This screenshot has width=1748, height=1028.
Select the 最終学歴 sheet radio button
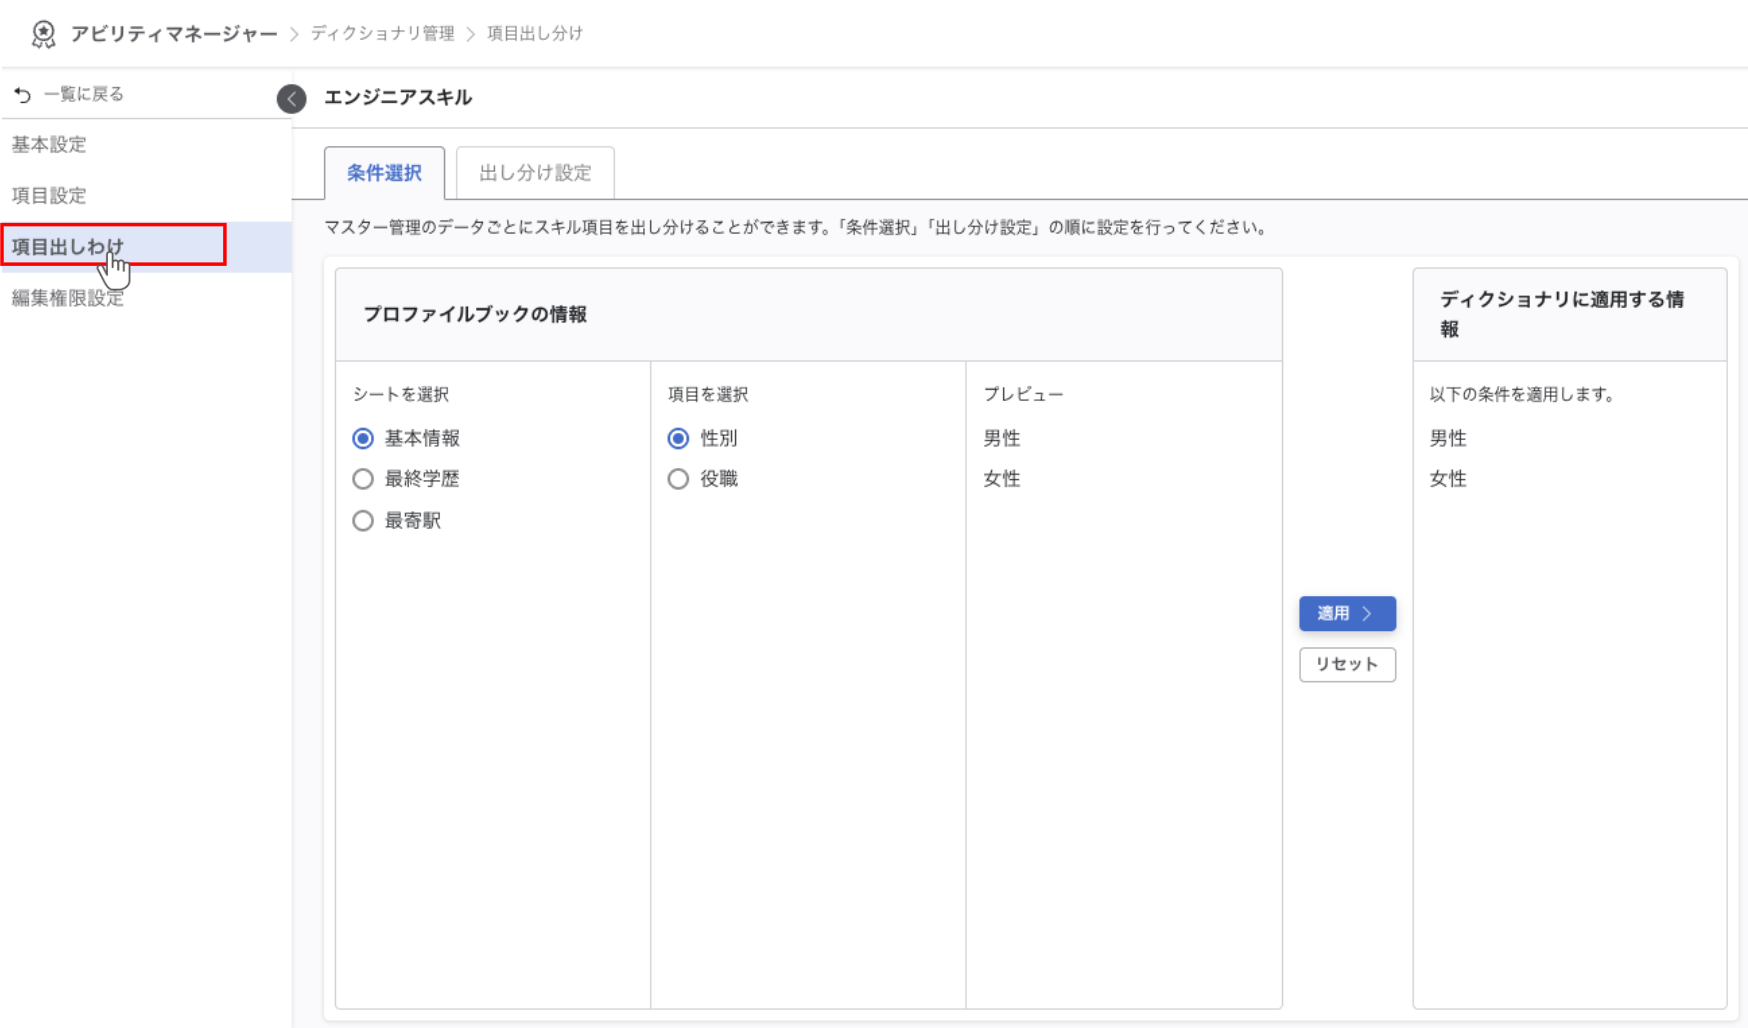pos(363,479)
